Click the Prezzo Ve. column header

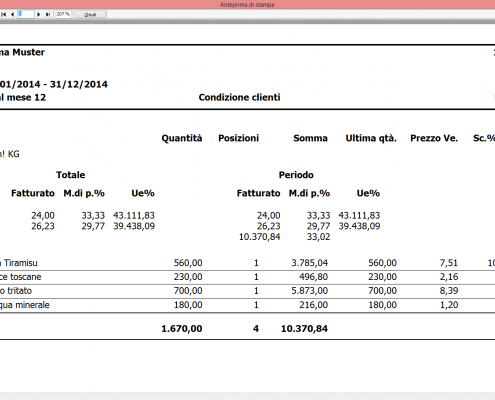pos(434,138)
